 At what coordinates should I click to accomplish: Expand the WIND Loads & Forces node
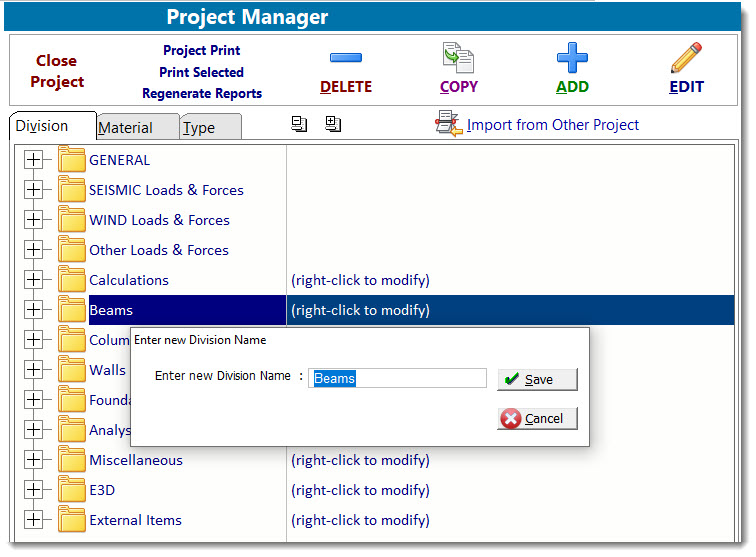click(x=34, y=220)
